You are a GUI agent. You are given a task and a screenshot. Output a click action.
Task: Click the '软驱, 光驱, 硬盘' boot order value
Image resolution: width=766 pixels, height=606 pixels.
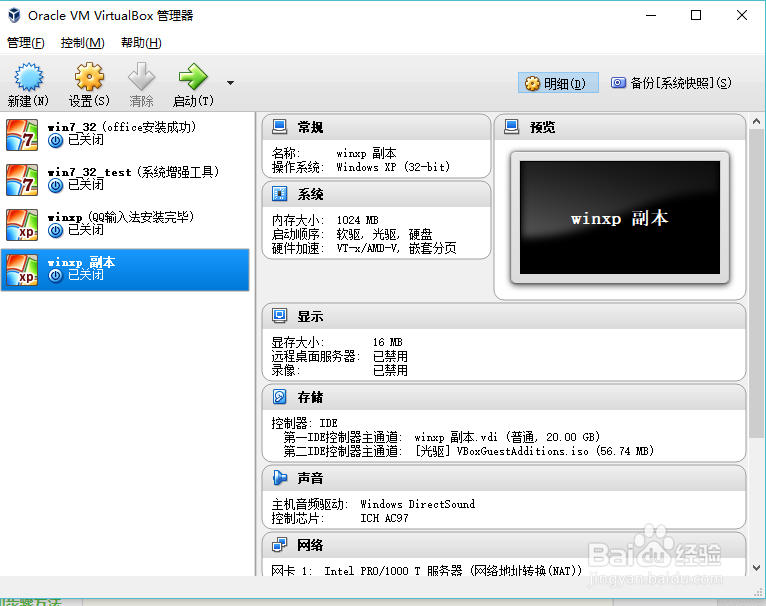pos(384,235)
